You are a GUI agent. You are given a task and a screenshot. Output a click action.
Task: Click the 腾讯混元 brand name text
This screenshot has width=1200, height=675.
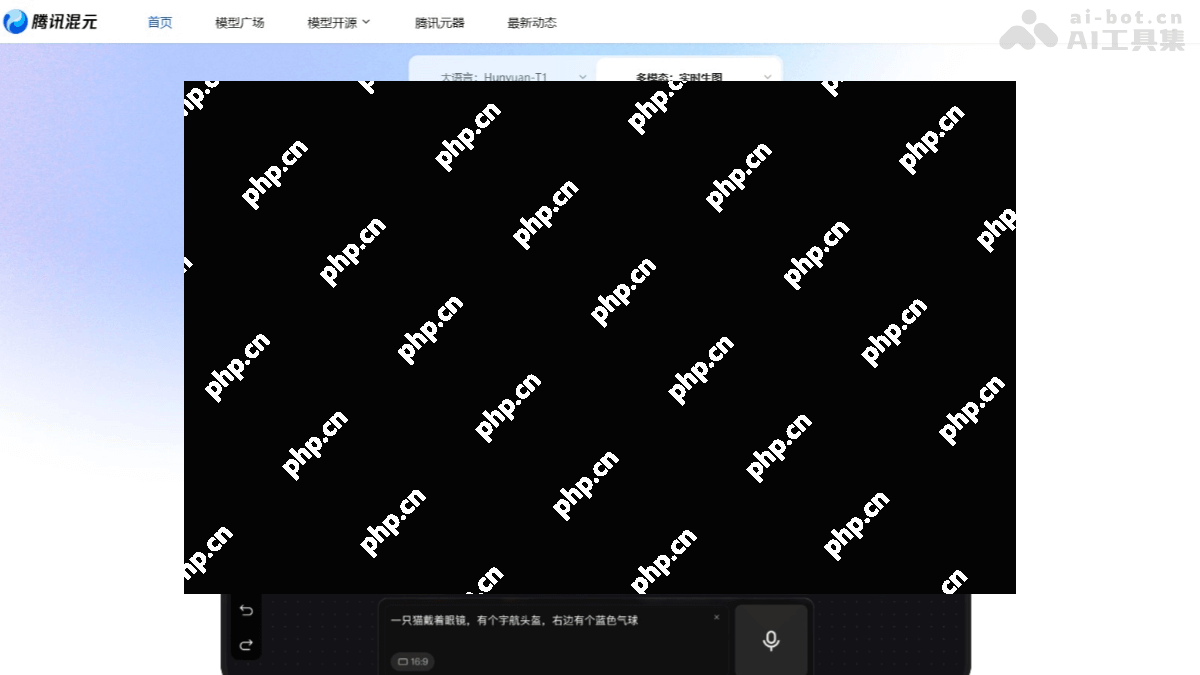(x=65, y=22)
